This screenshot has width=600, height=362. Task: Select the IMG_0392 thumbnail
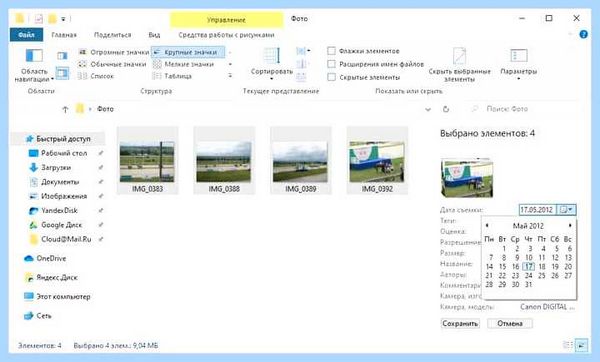(x=377, y=161)
